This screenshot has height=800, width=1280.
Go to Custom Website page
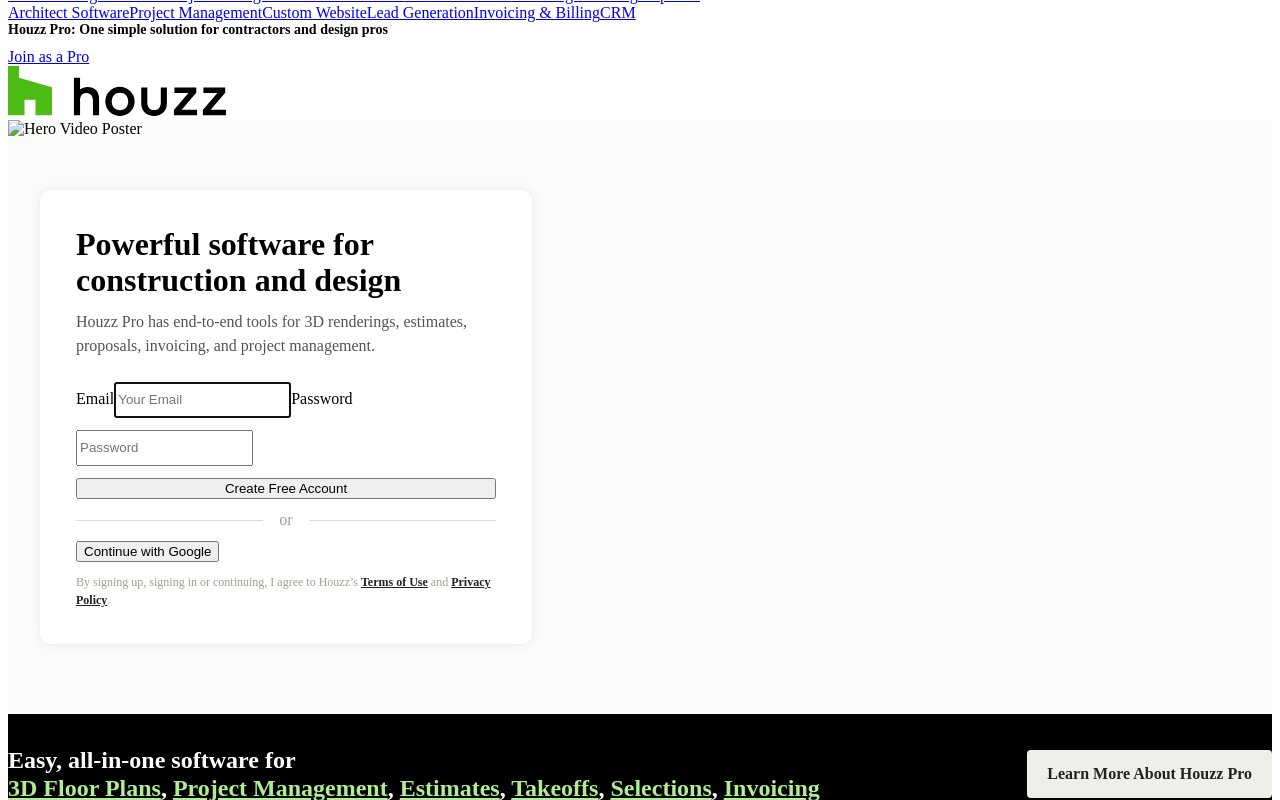point(314,13)
